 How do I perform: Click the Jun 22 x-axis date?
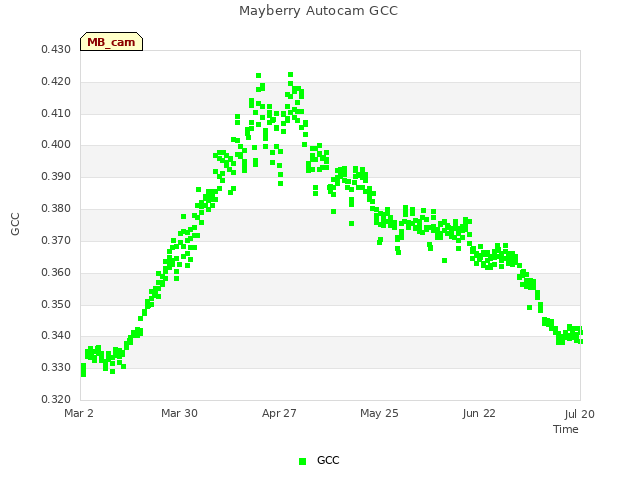point(479,413)
